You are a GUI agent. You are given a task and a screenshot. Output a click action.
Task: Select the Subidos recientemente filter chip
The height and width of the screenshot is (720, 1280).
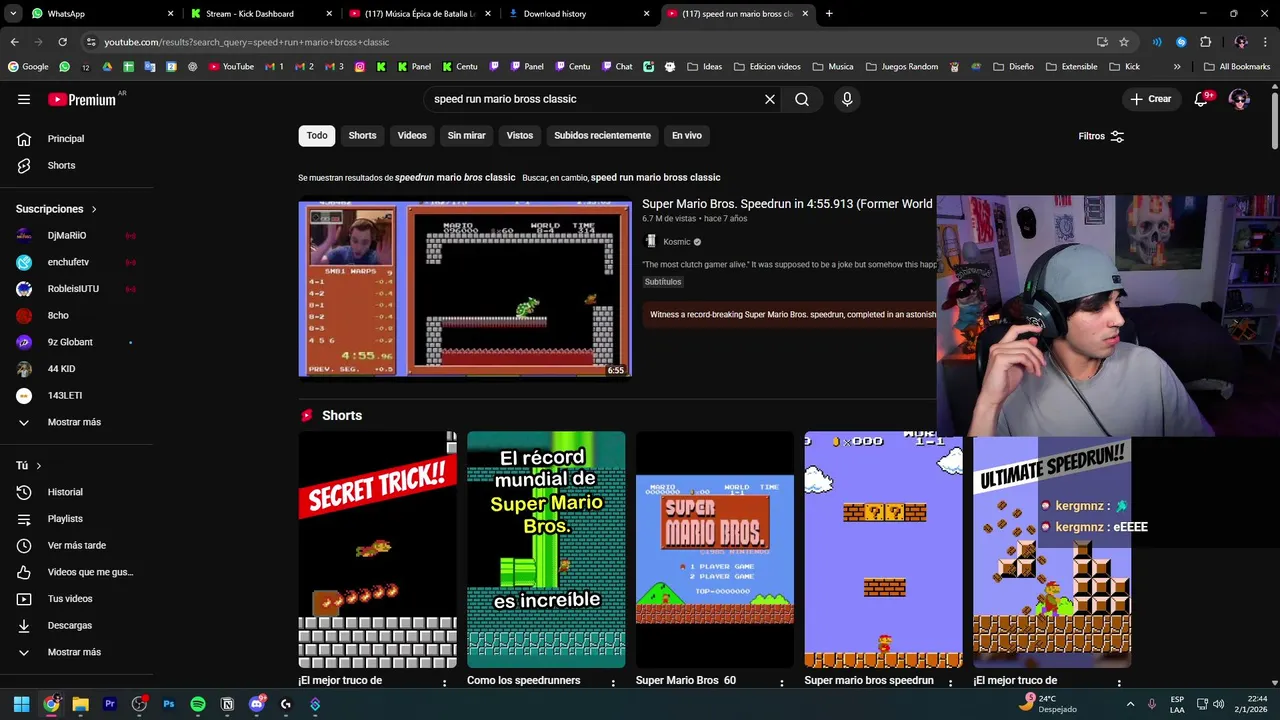[x=602, y=136]
